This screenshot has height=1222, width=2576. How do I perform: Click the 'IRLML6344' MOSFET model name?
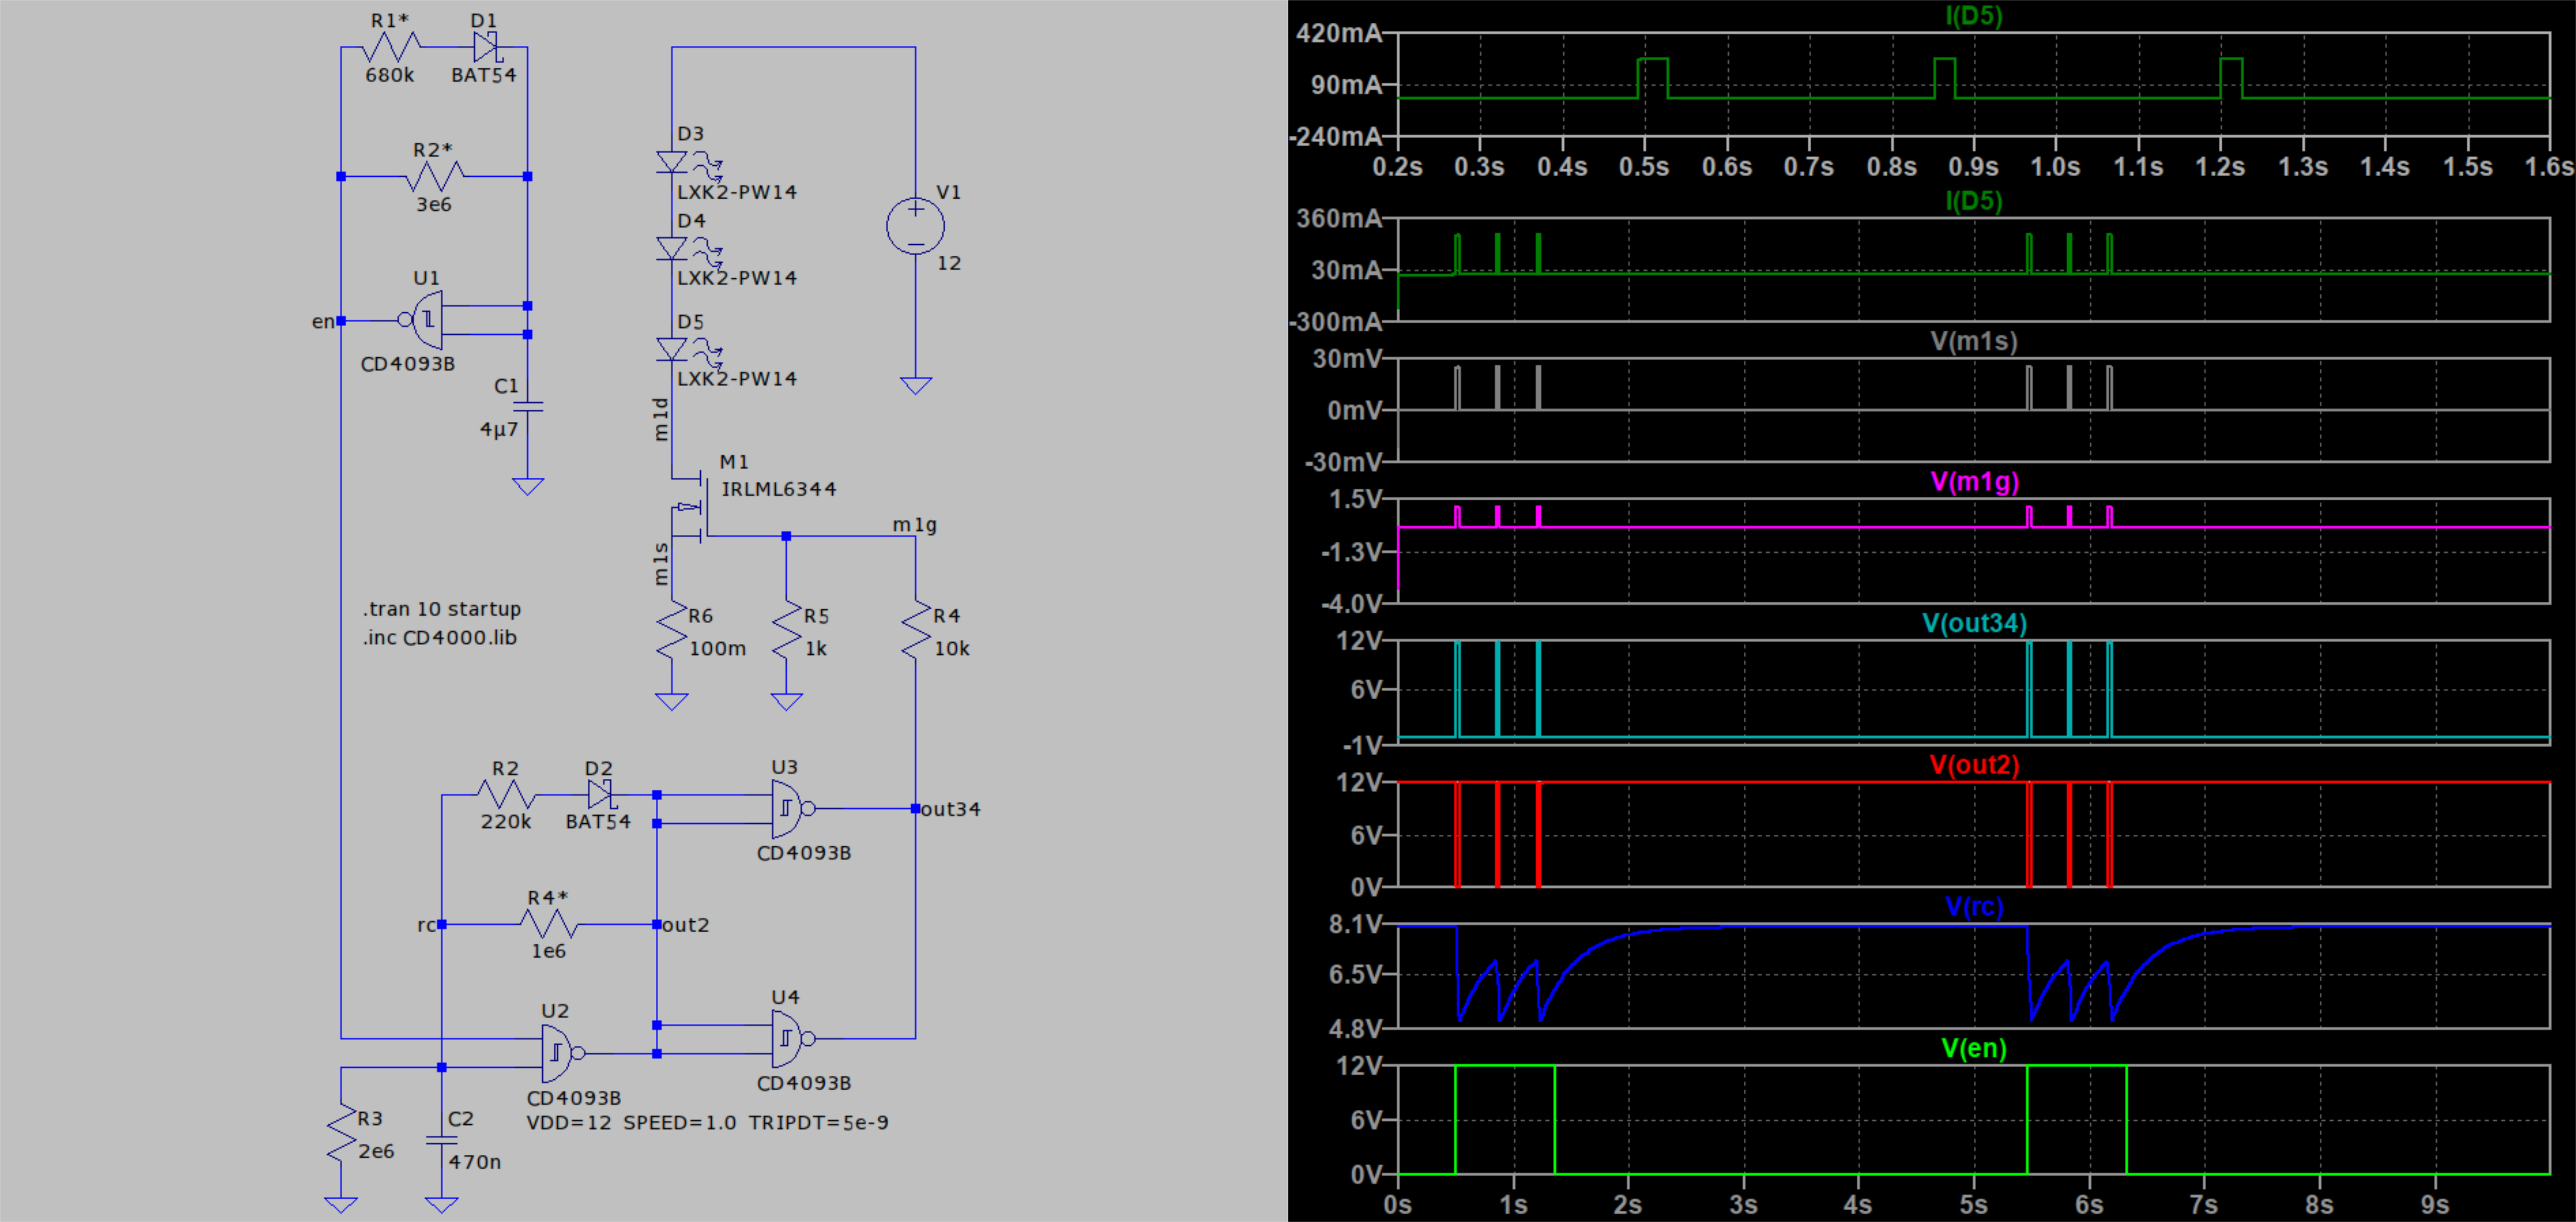[779, 489]
